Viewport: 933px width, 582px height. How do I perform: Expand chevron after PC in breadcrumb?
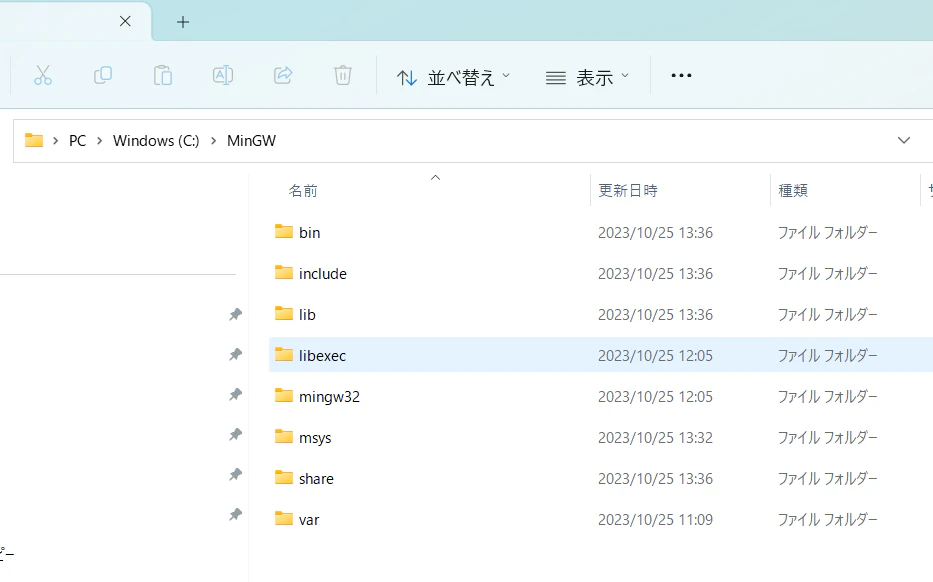point(99,141)
